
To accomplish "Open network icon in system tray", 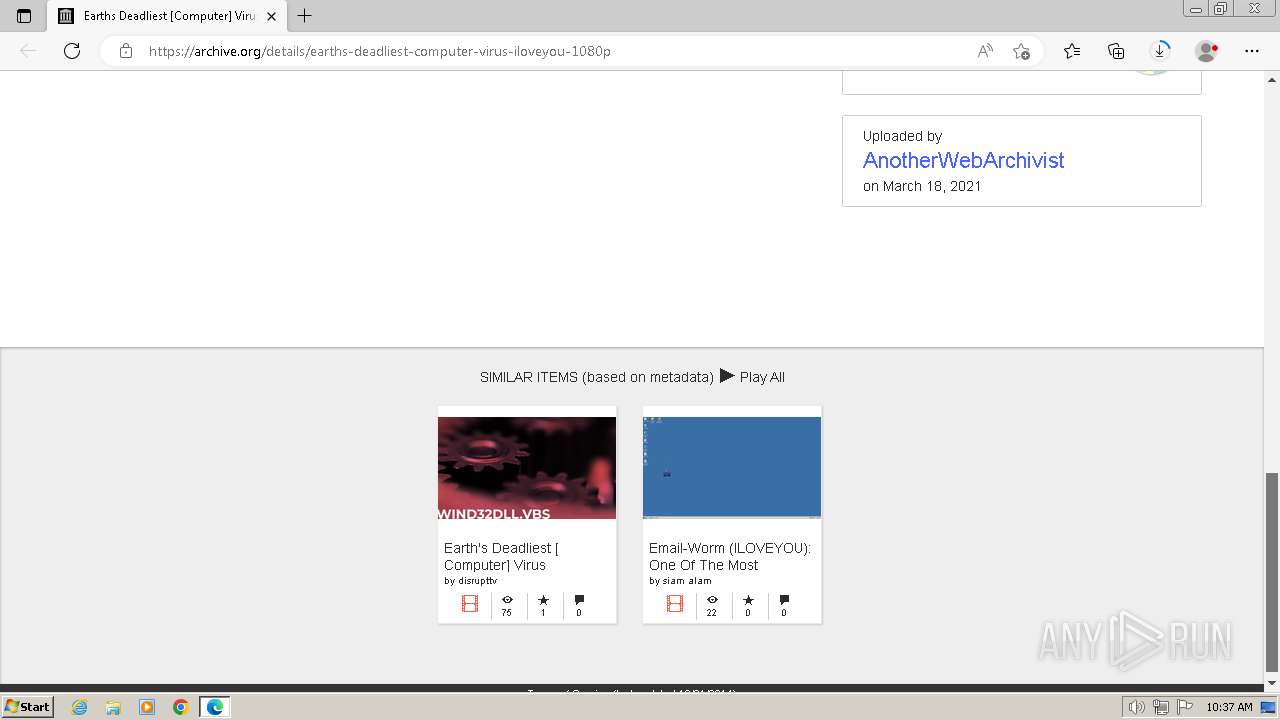I will 1161,707.
